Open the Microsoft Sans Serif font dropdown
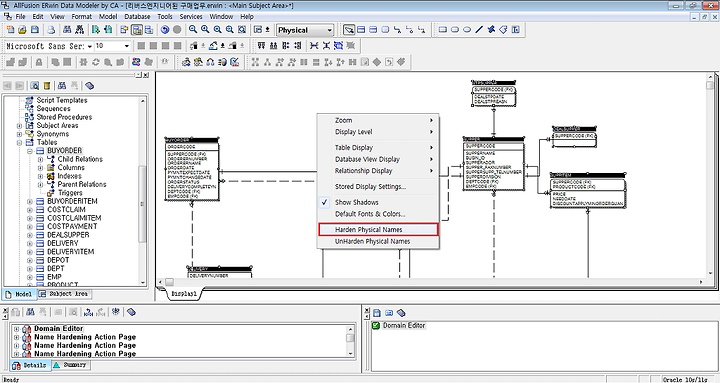720x383 pixels. [90, 46]
